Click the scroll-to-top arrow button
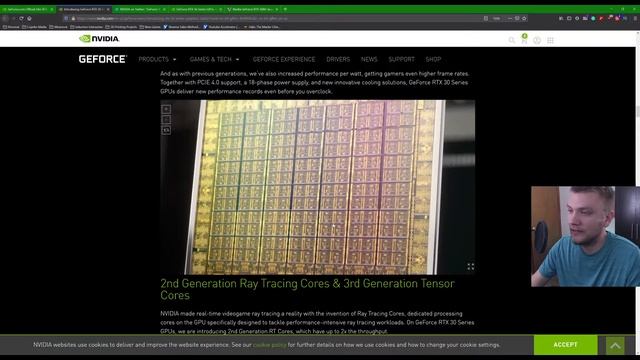640x360 pixels. click(615, 346)
